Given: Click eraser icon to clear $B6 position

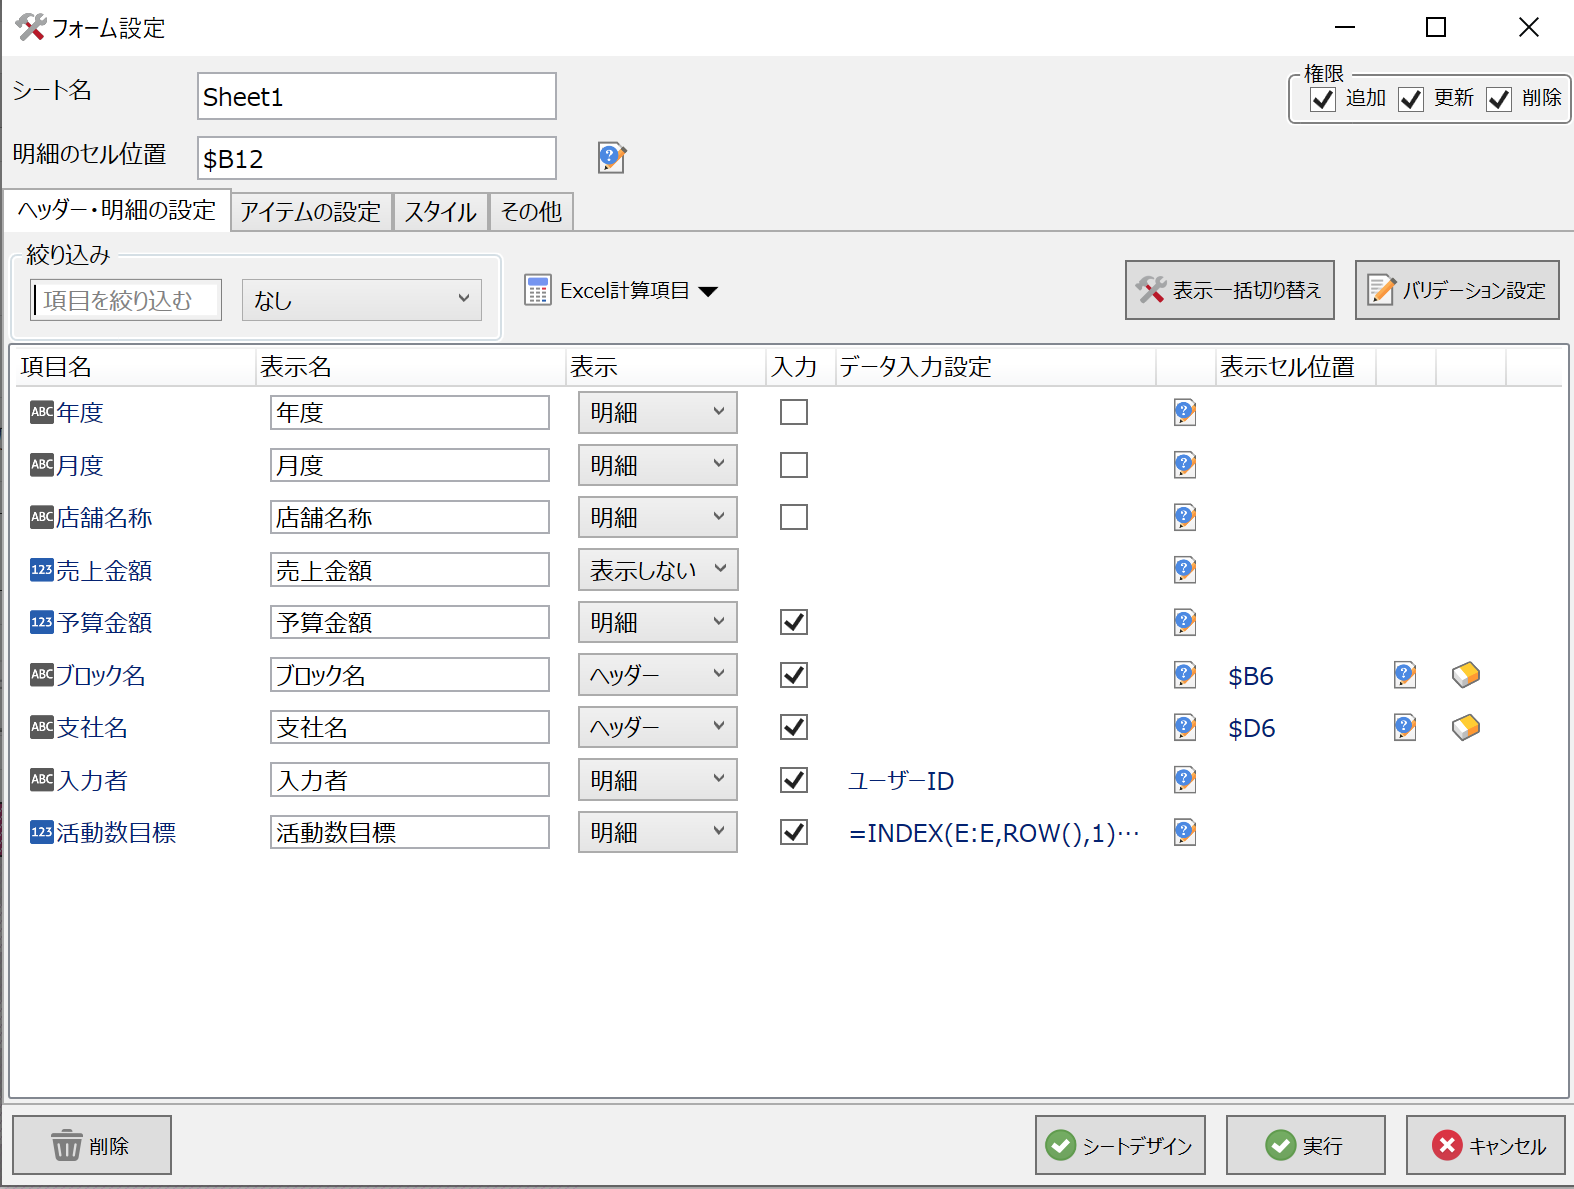Looking at the screenshot, I should pos(1466,675).
